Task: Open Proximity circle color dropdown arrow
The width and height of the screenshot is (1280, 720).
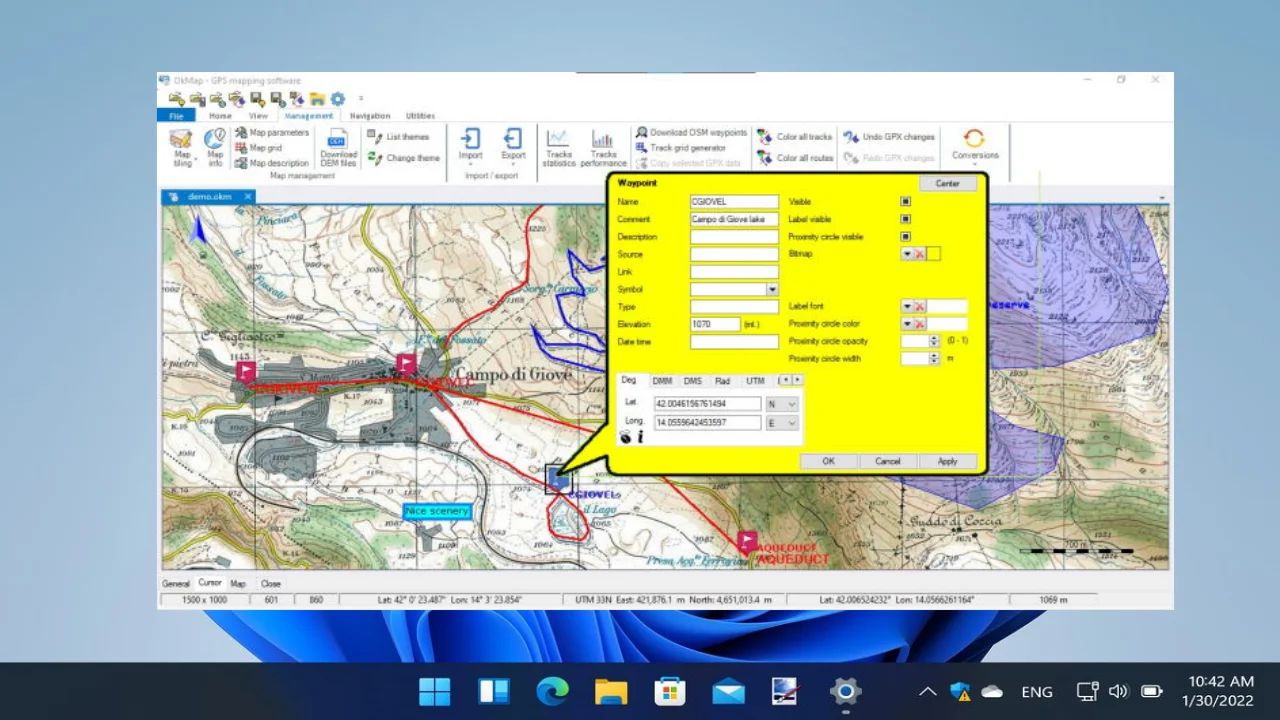Action: (907, 324)
